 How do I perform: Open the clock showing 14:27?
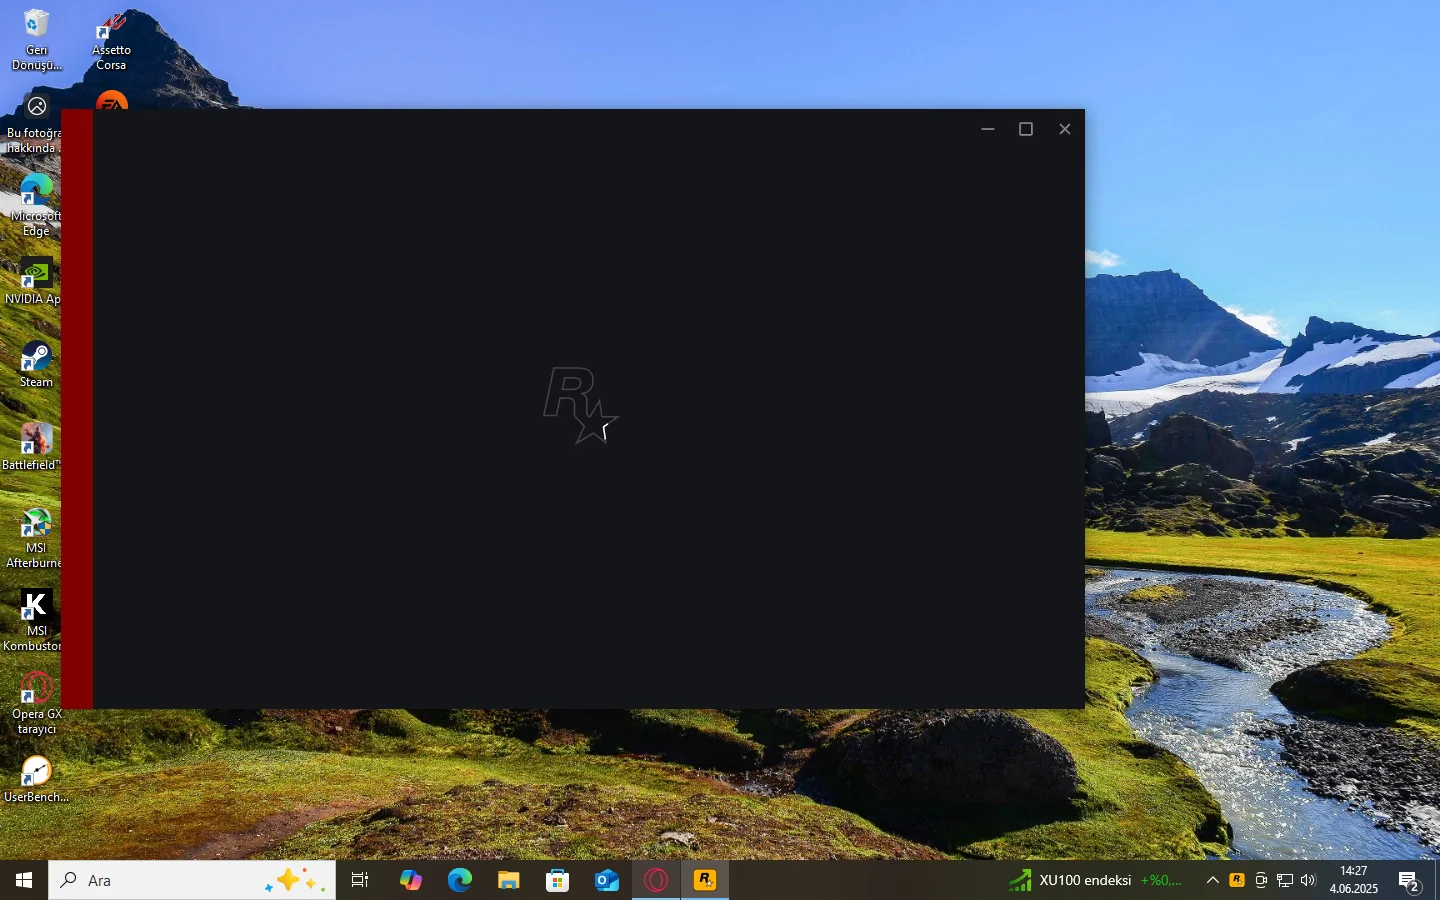(1354, 880)
